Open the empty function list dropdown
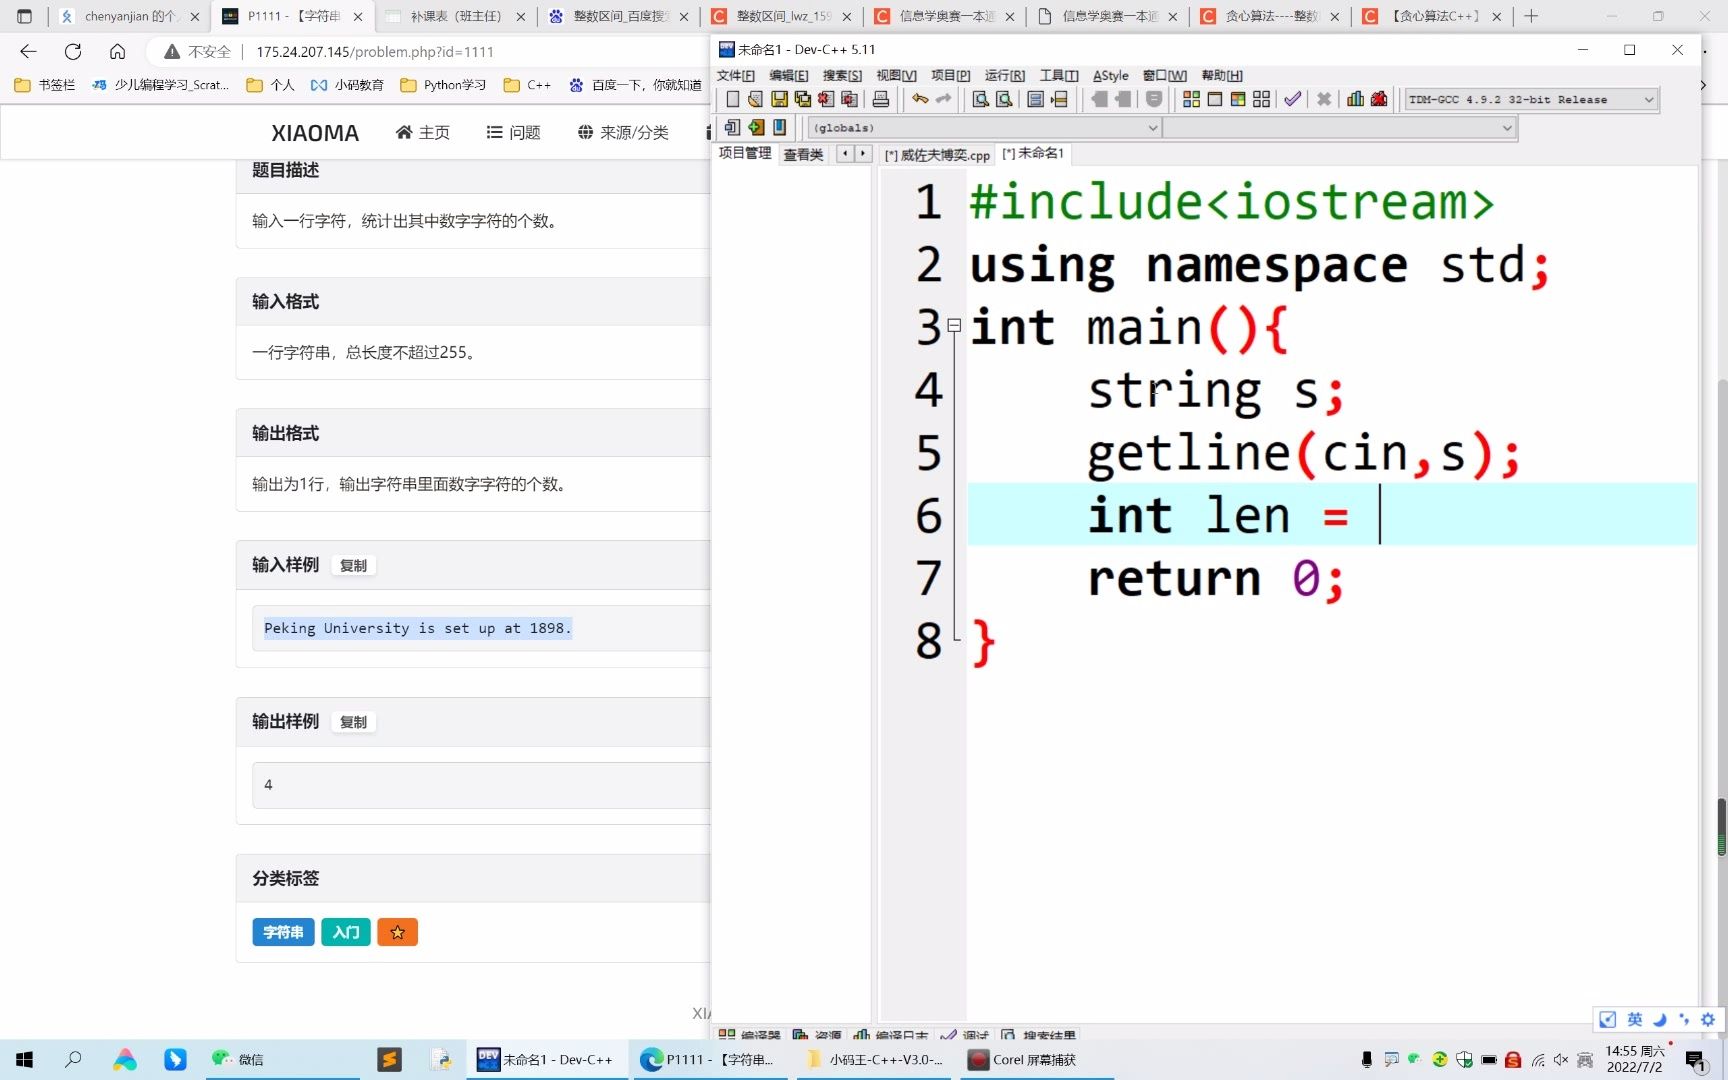 click(x=1339, y=128)
